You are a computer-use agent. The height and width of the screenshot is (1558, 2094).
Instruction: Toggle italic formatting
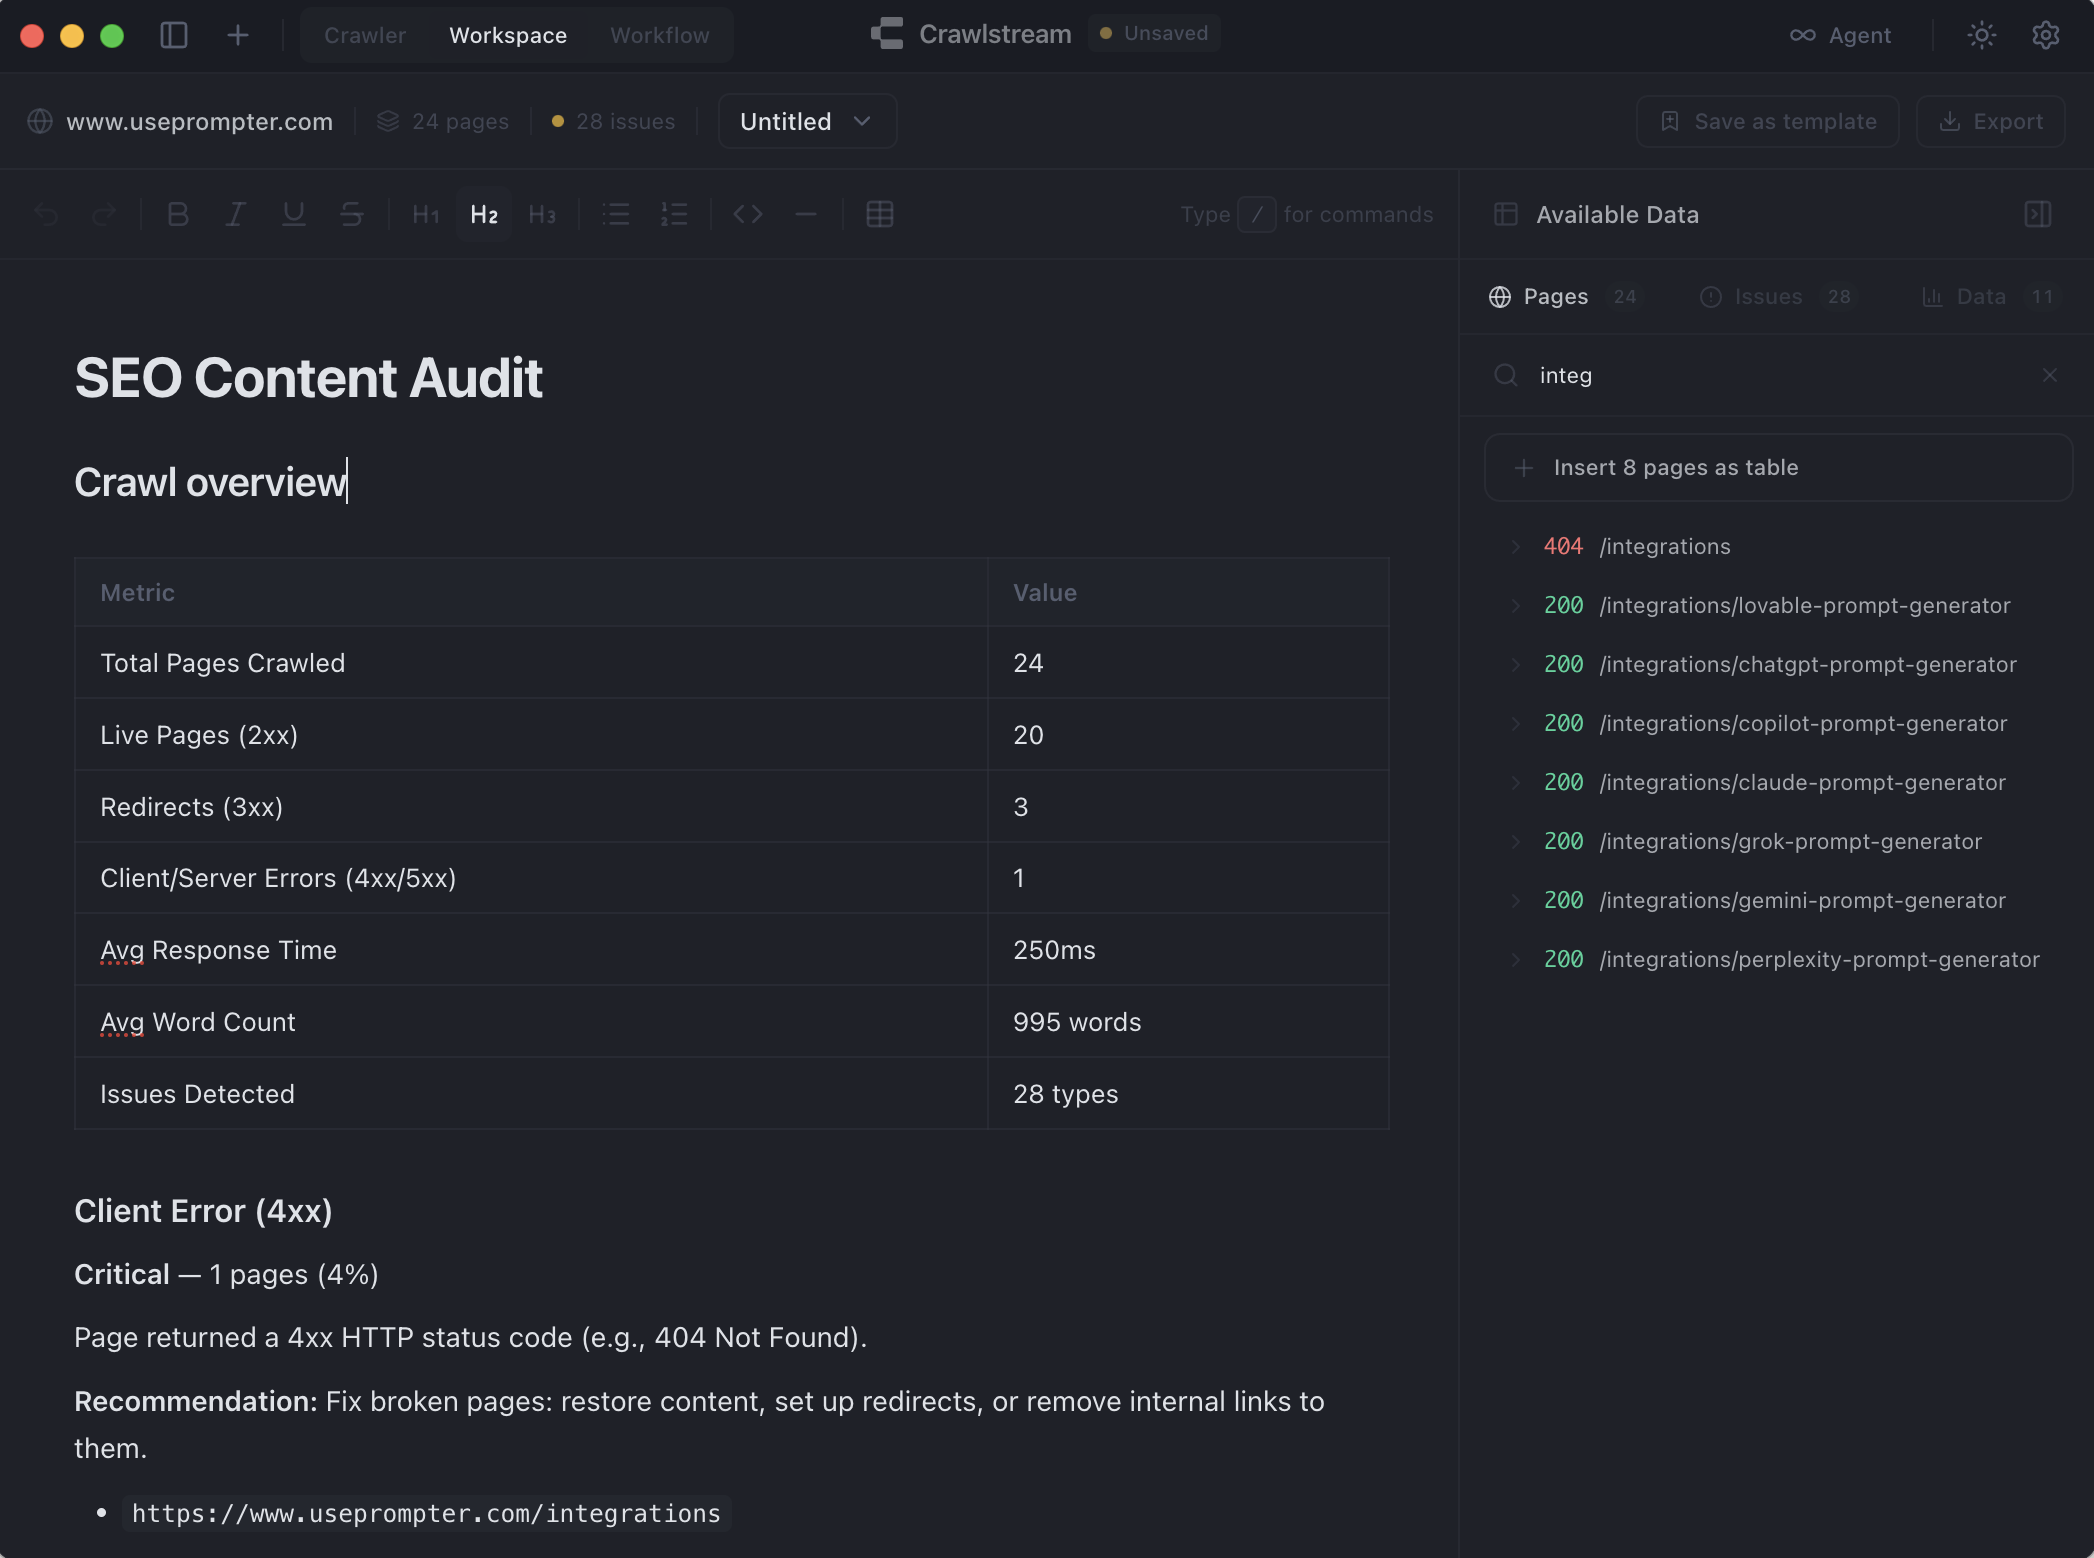click(235, 214)
